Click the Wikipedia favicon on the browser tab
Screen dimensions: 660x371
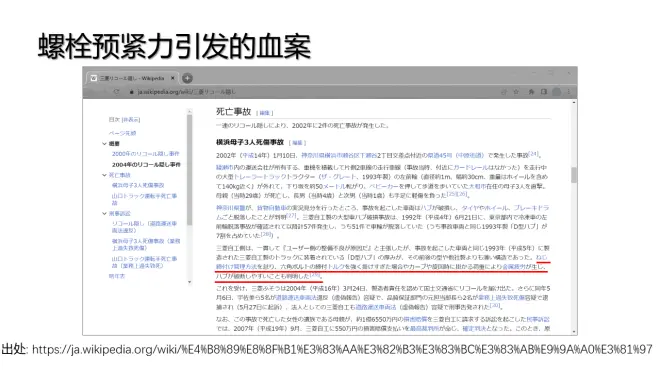pyautogui.click(x=93, y=78)
